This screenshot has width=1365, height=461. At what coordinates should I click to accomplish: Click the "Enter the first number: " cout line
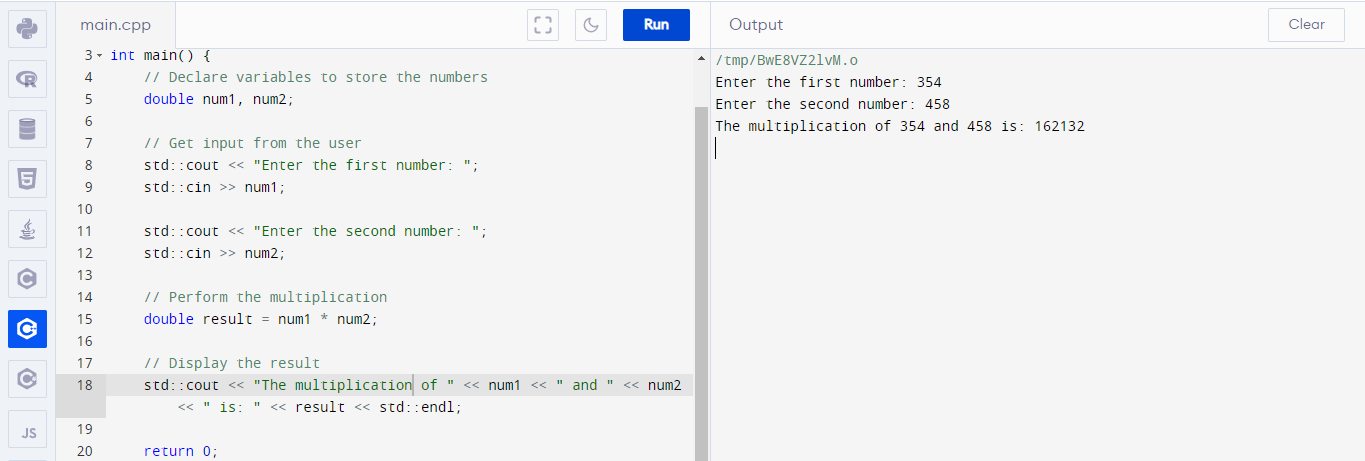click(x=312, y=165)
